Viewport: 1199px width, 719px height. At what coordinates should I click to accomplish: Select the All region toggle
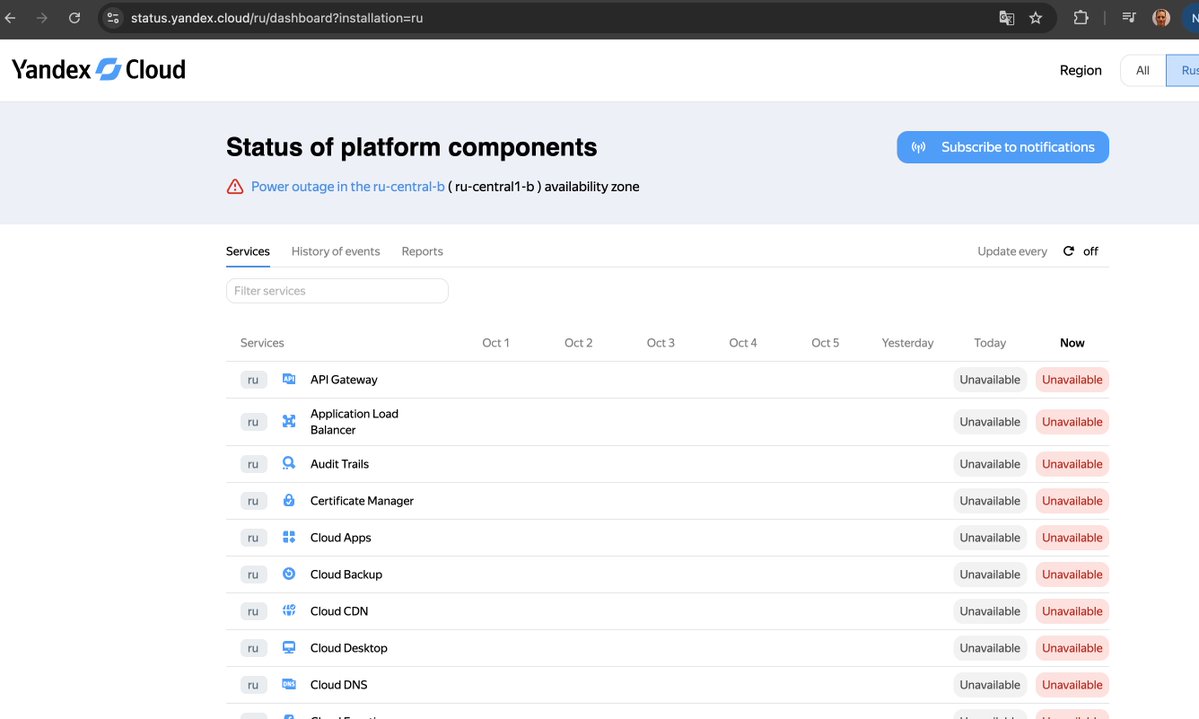1142,70
